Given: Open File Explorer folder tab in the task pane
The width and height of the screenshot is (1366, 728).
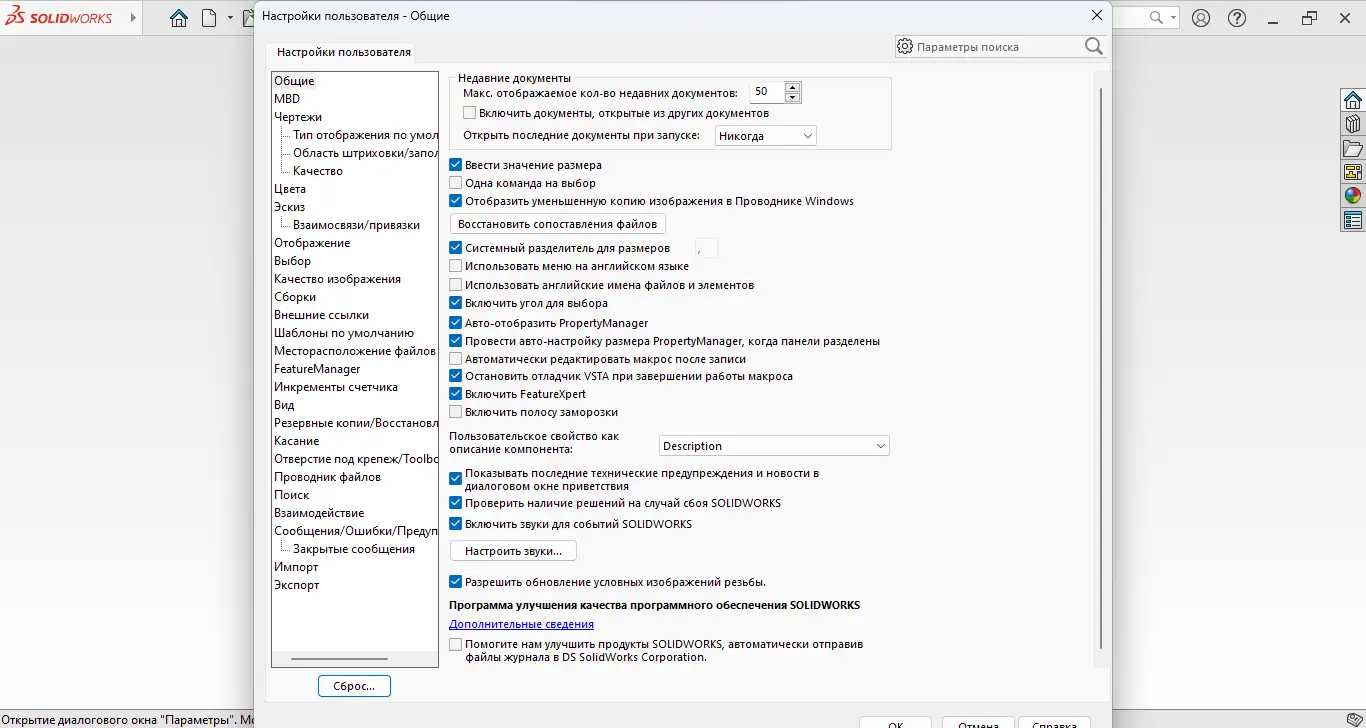Looking at the screenshot, I should [x=1353, y=148].
